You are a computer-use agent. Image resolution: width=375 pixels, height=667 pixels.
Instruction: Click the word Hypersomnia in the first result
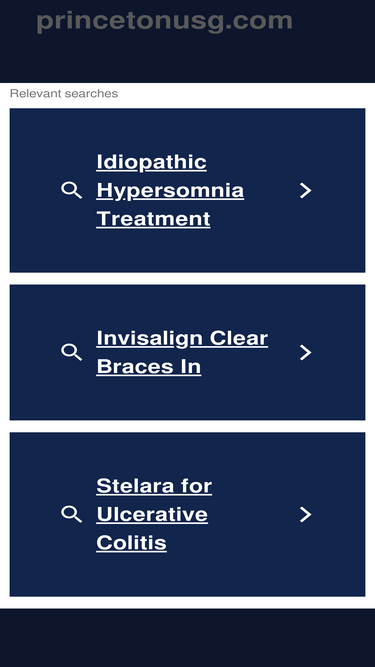pos(170,191)
